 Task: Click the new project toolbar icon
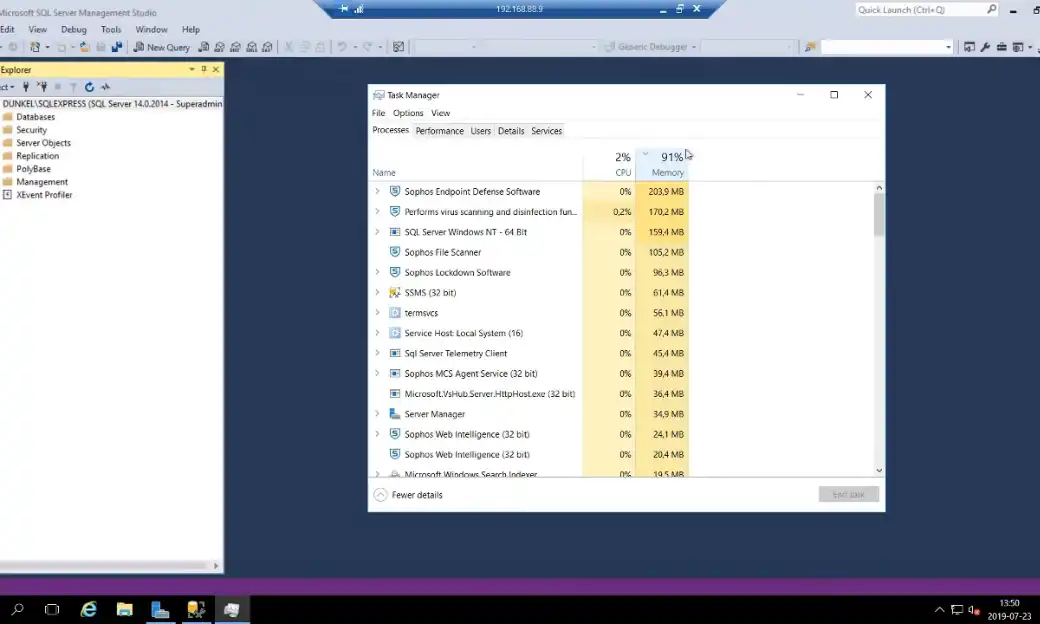[x=35, y=47]
